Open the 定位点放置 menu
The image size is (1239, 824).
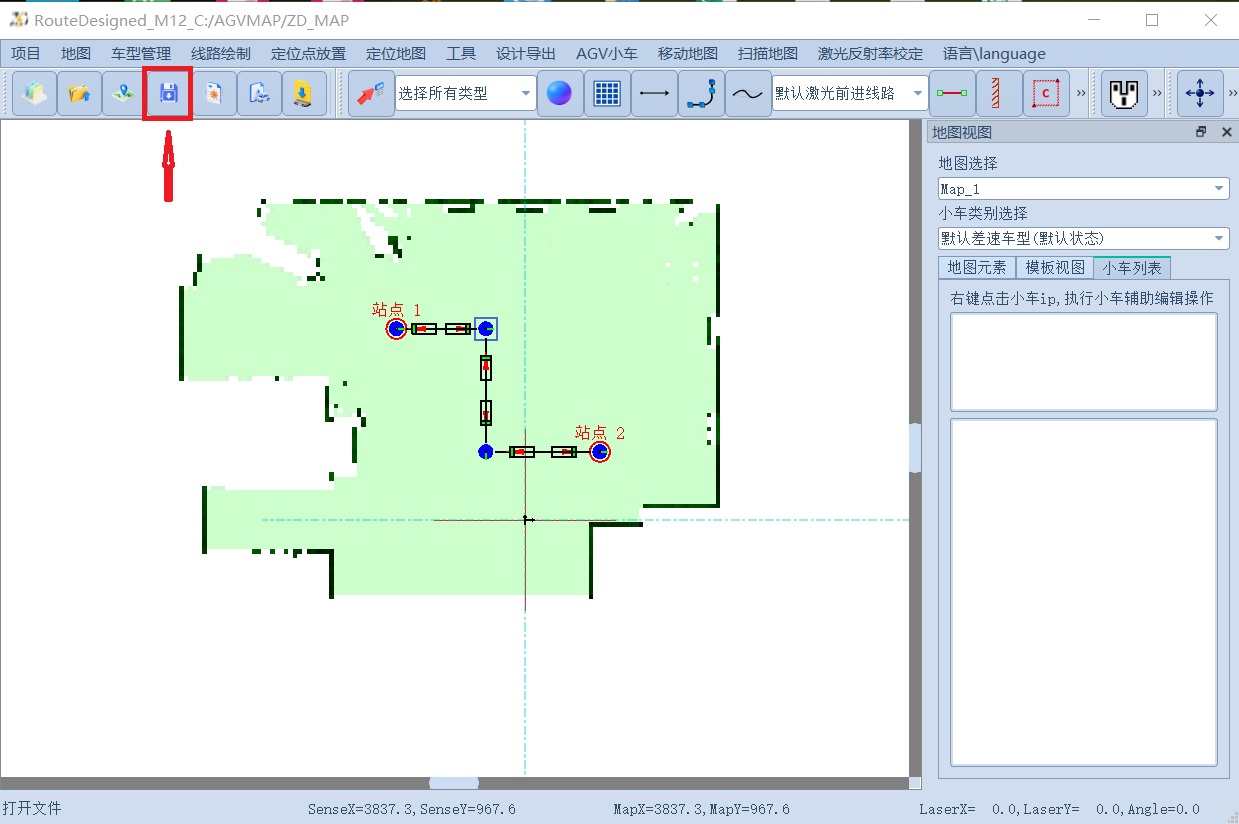(308, 54)
